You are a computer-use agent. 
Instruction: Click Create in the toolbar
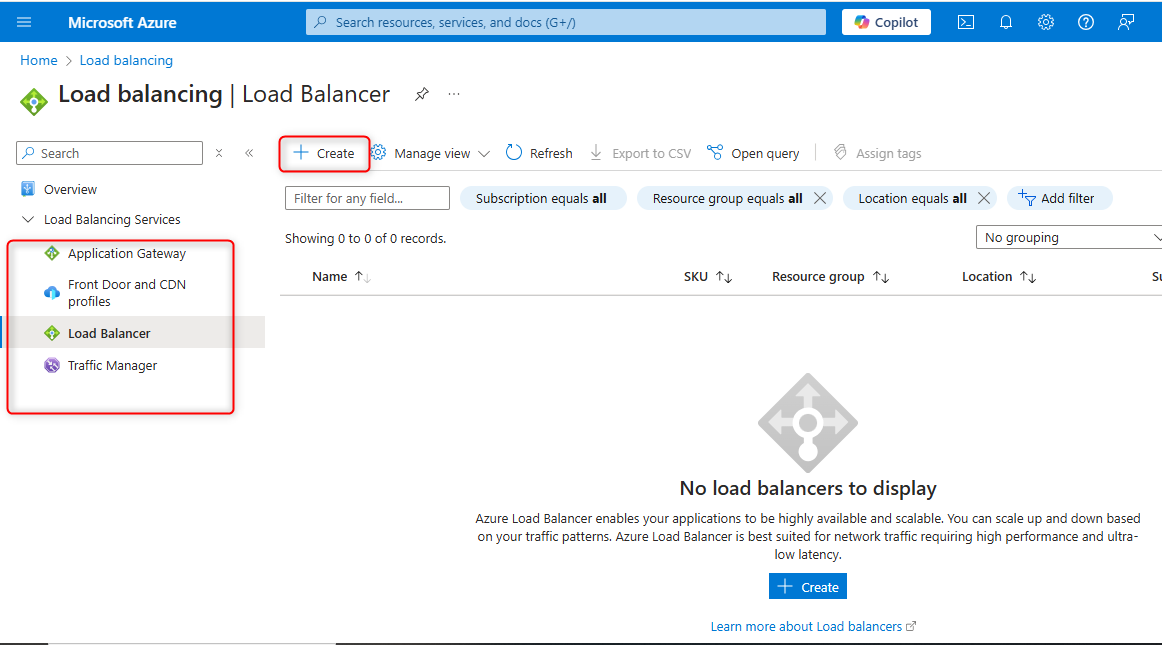[324, 153]
